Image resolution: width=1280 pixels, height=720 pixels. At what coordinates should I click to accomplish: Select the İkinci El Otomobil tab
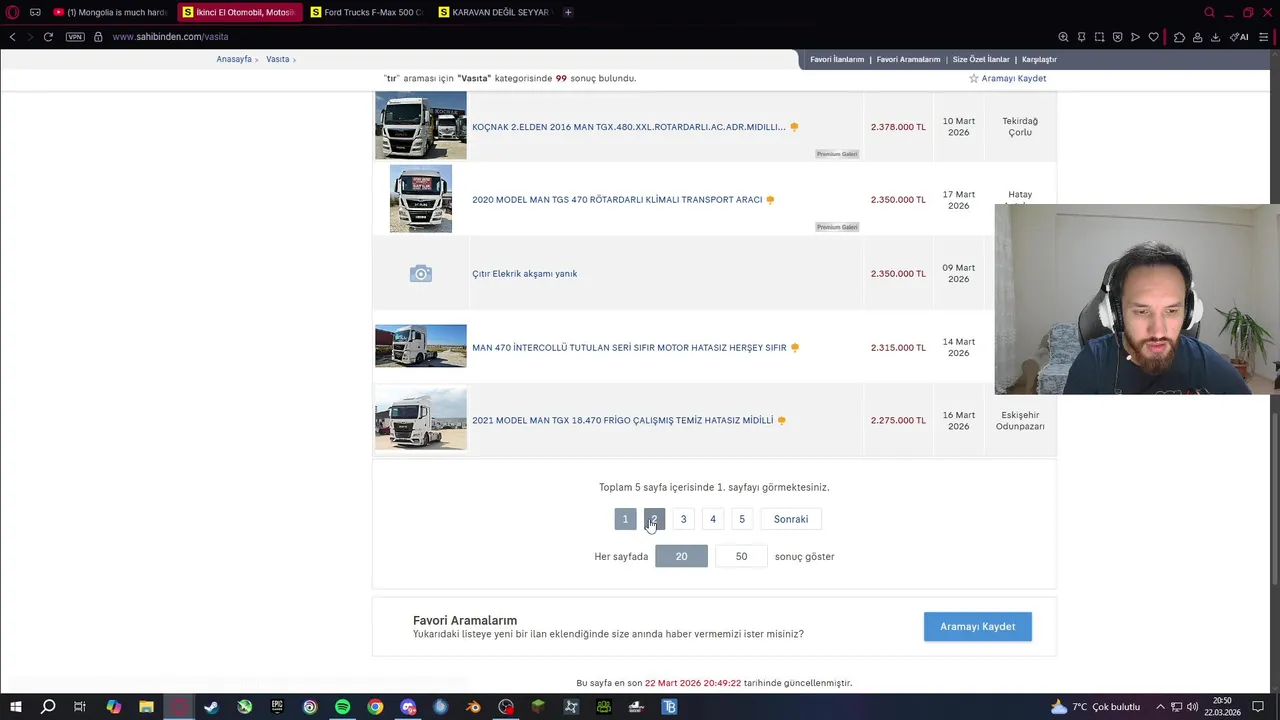pyautogui.click(x=239, y=12)
